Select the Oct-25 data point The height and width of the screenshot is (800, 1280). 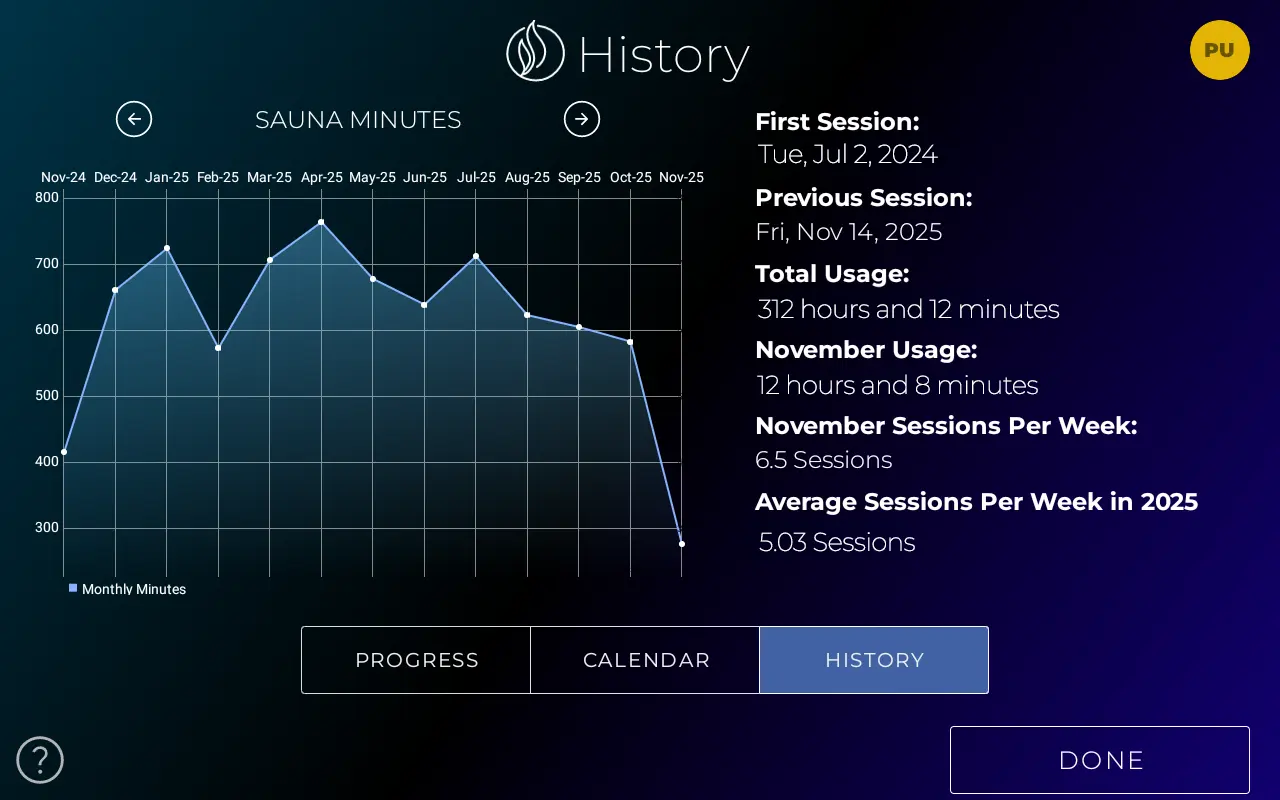tap(630, 342)
